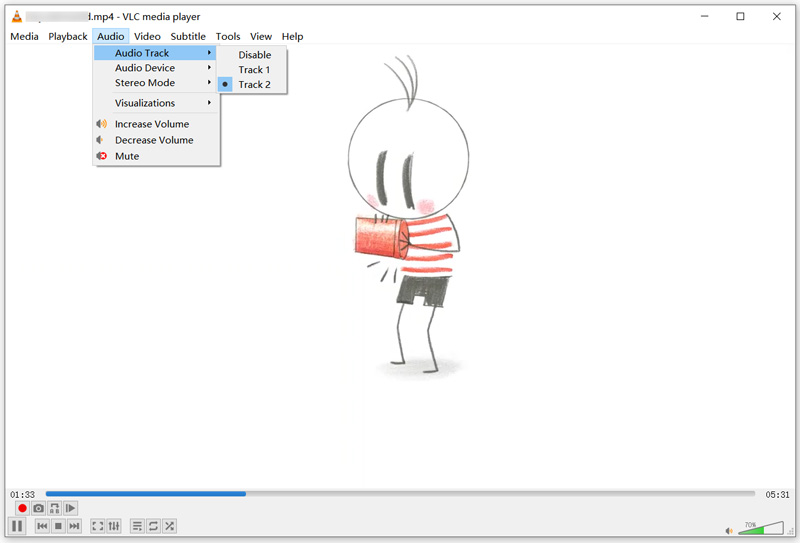Select Increase Volume menu entry

(155, 124)
